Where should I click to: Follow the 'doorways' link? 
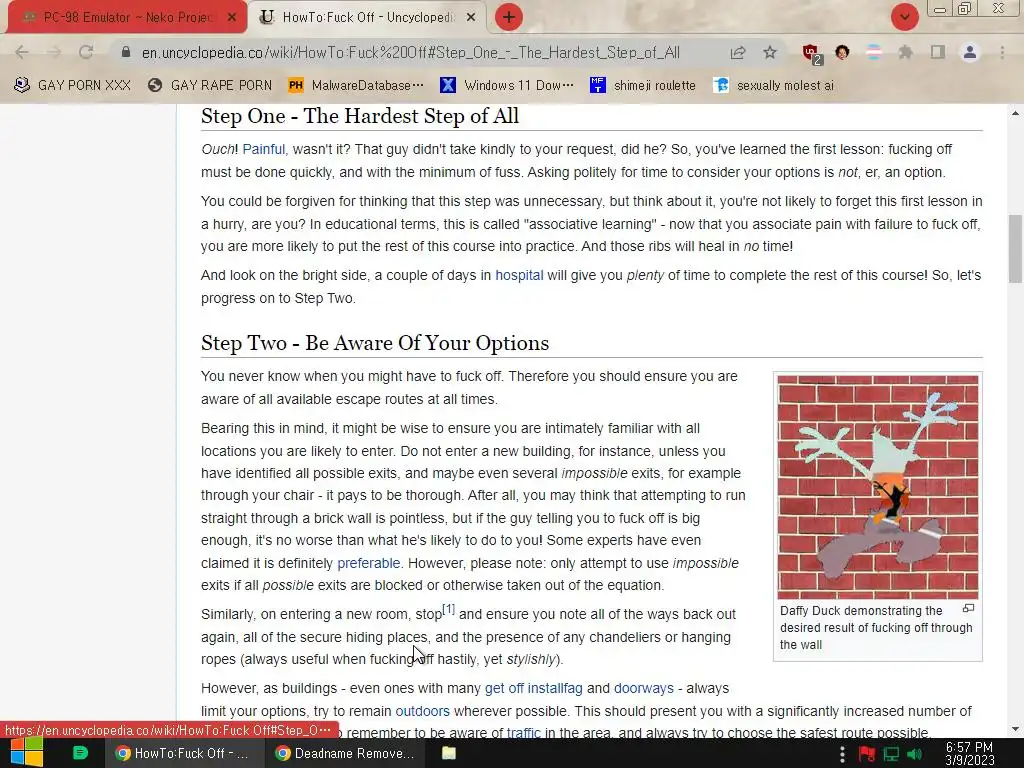(643, 689)
